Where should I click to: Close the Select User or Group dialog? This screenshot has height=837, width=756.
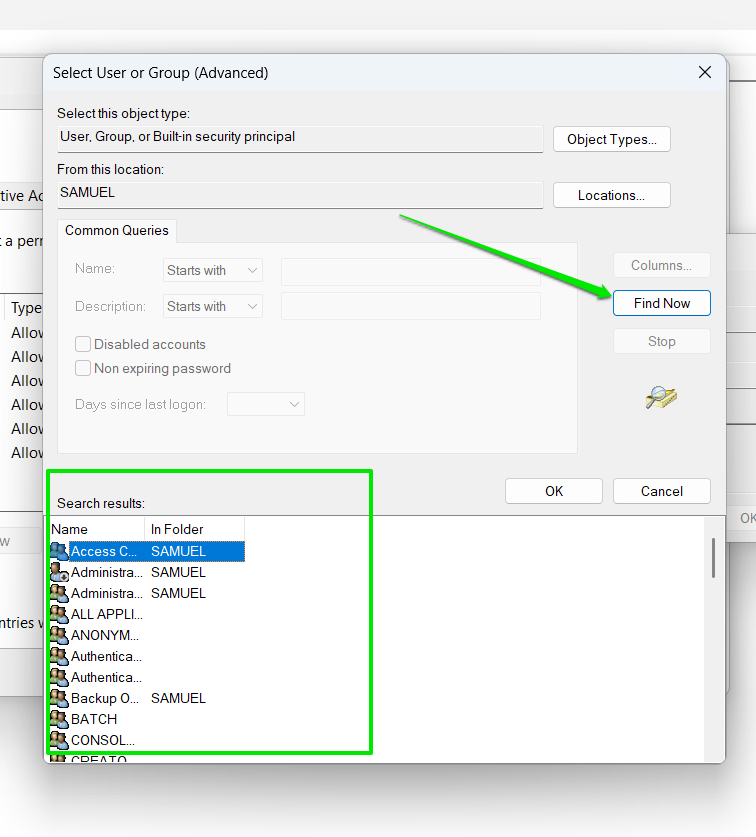[x=705, y=72]
